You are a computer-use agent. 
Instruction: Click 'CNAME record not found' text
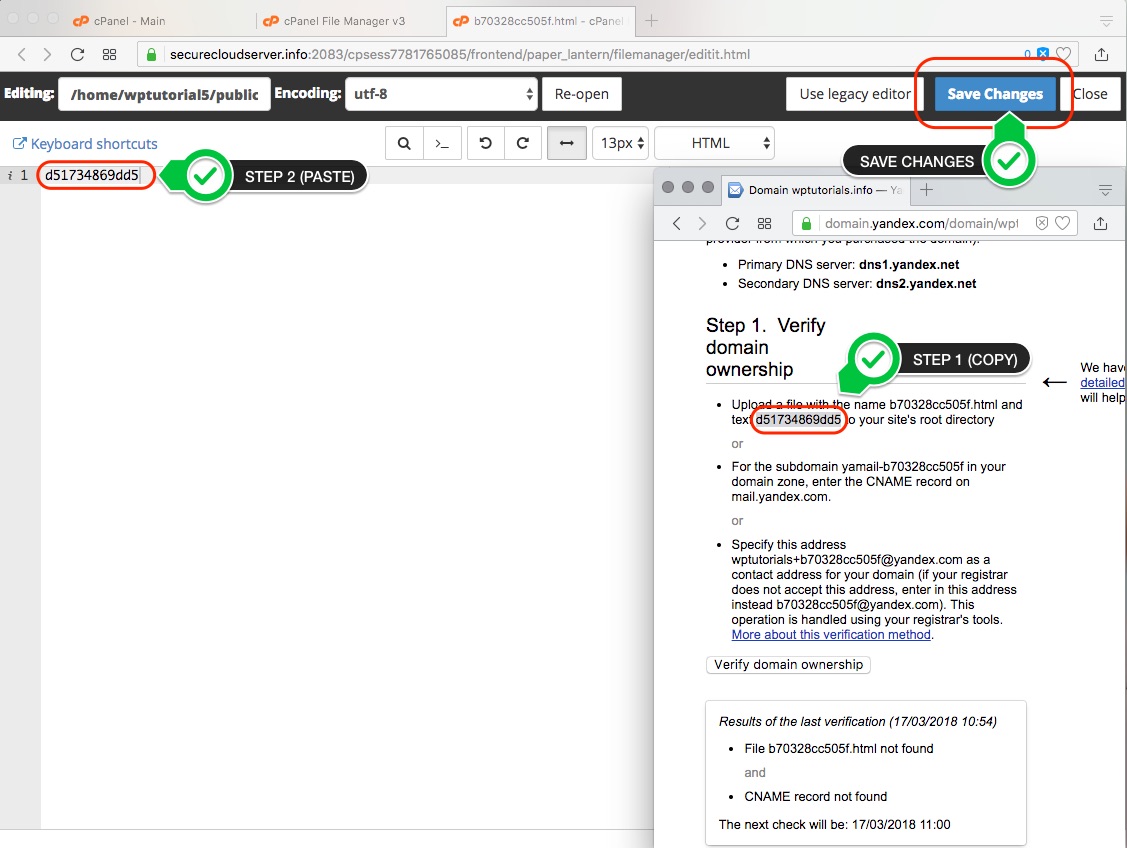click(816, 797)
